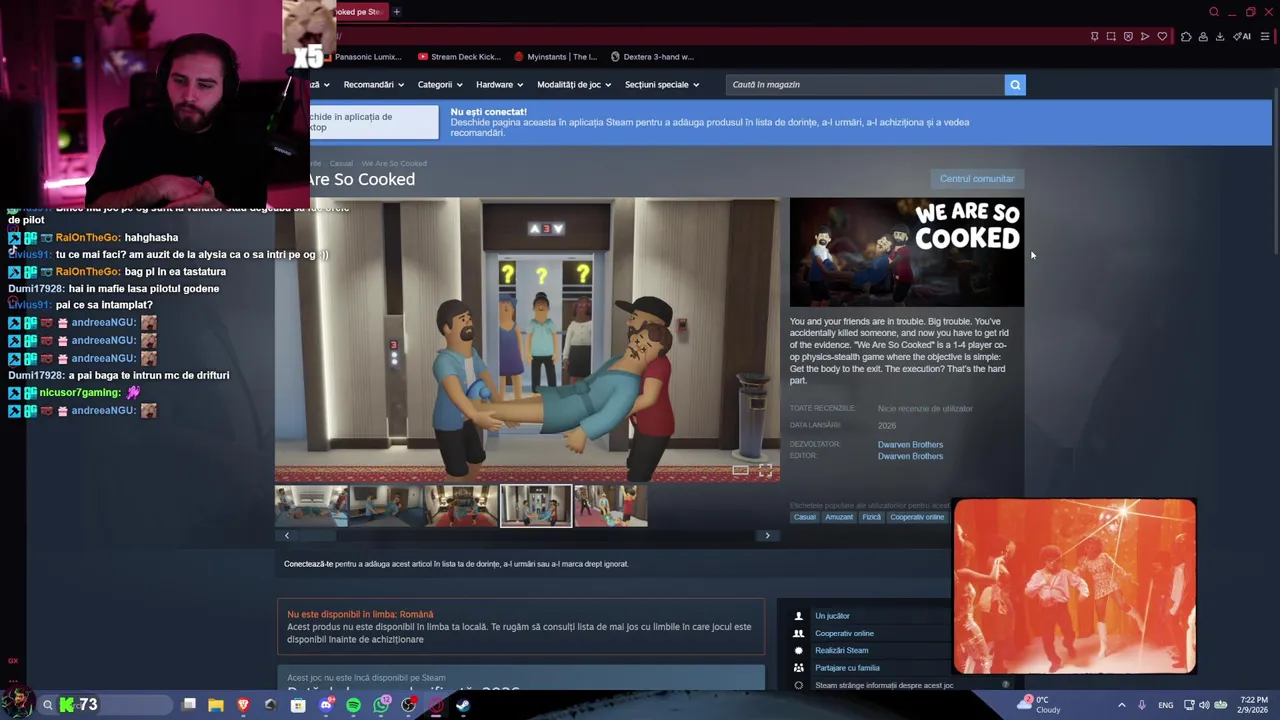Open the Aria AI button
This screenshot has width=1280, height=720.
1242,37
